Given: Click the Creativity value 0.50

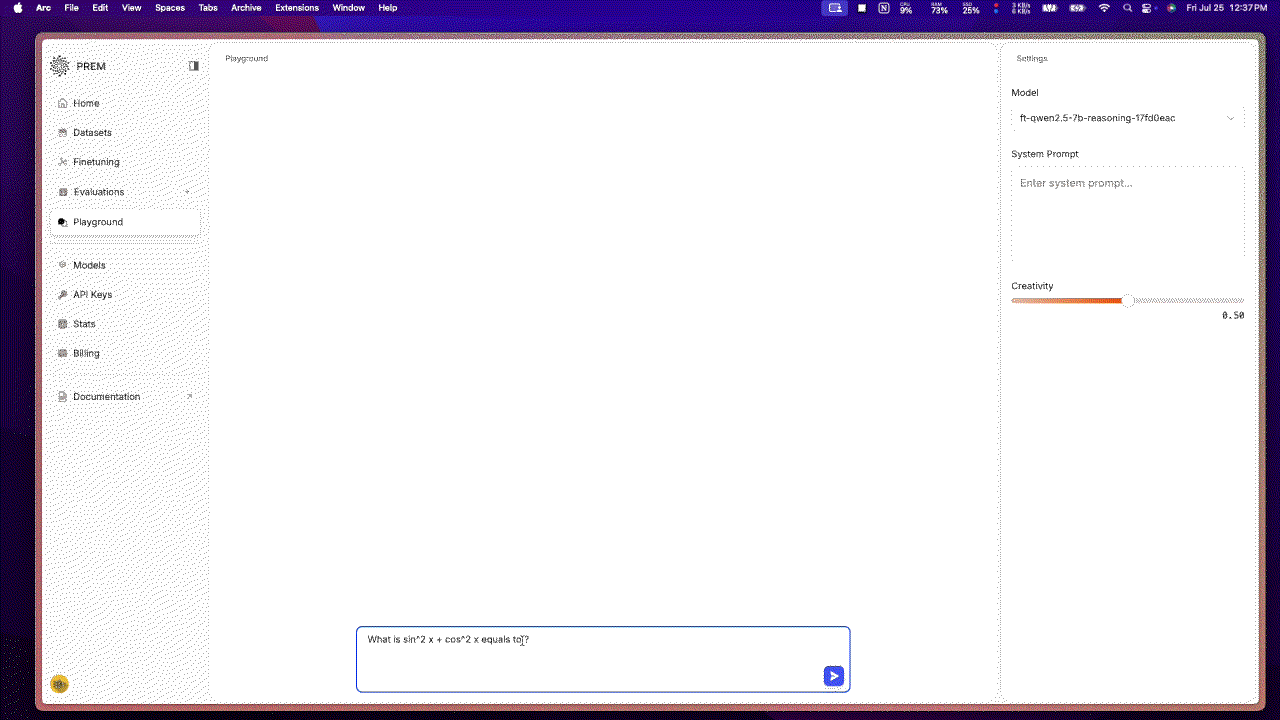Looking at the screenshot, I should (x=1233, y=315).
